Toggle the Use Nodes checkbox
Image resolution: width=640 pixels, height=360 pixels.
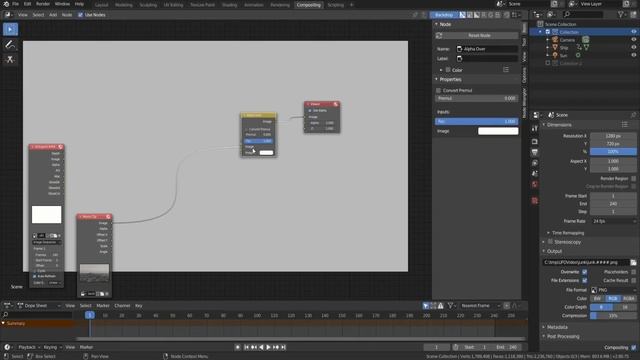[80, 15]
